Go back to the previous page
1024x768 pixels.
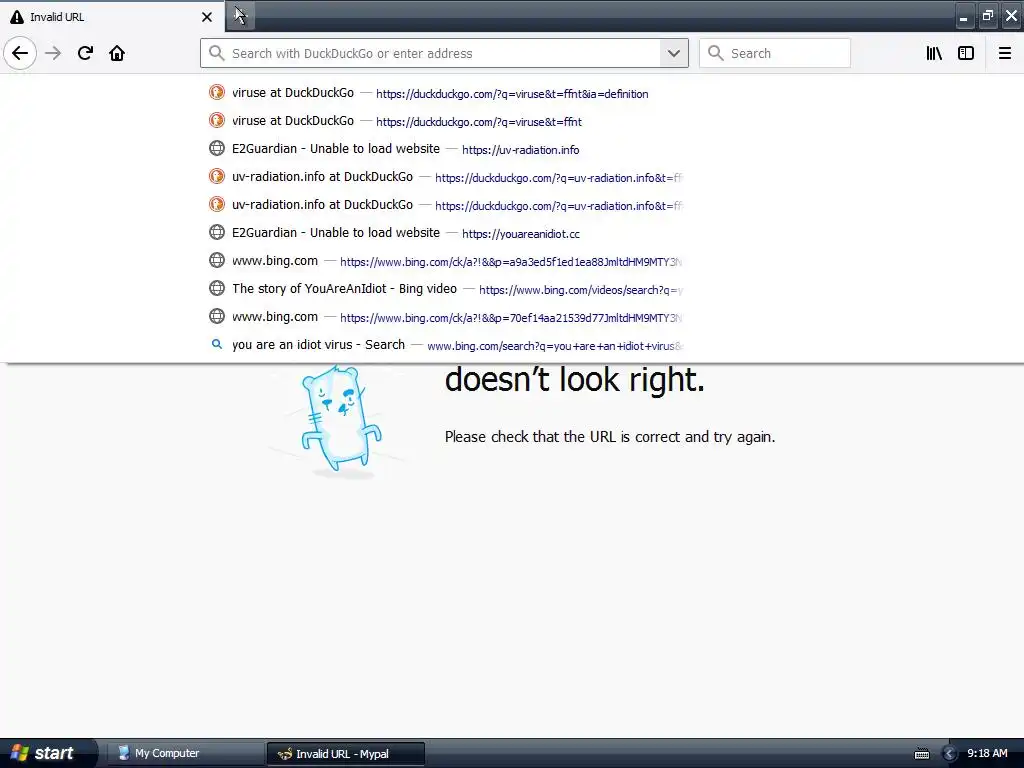(x=20, y=53)
